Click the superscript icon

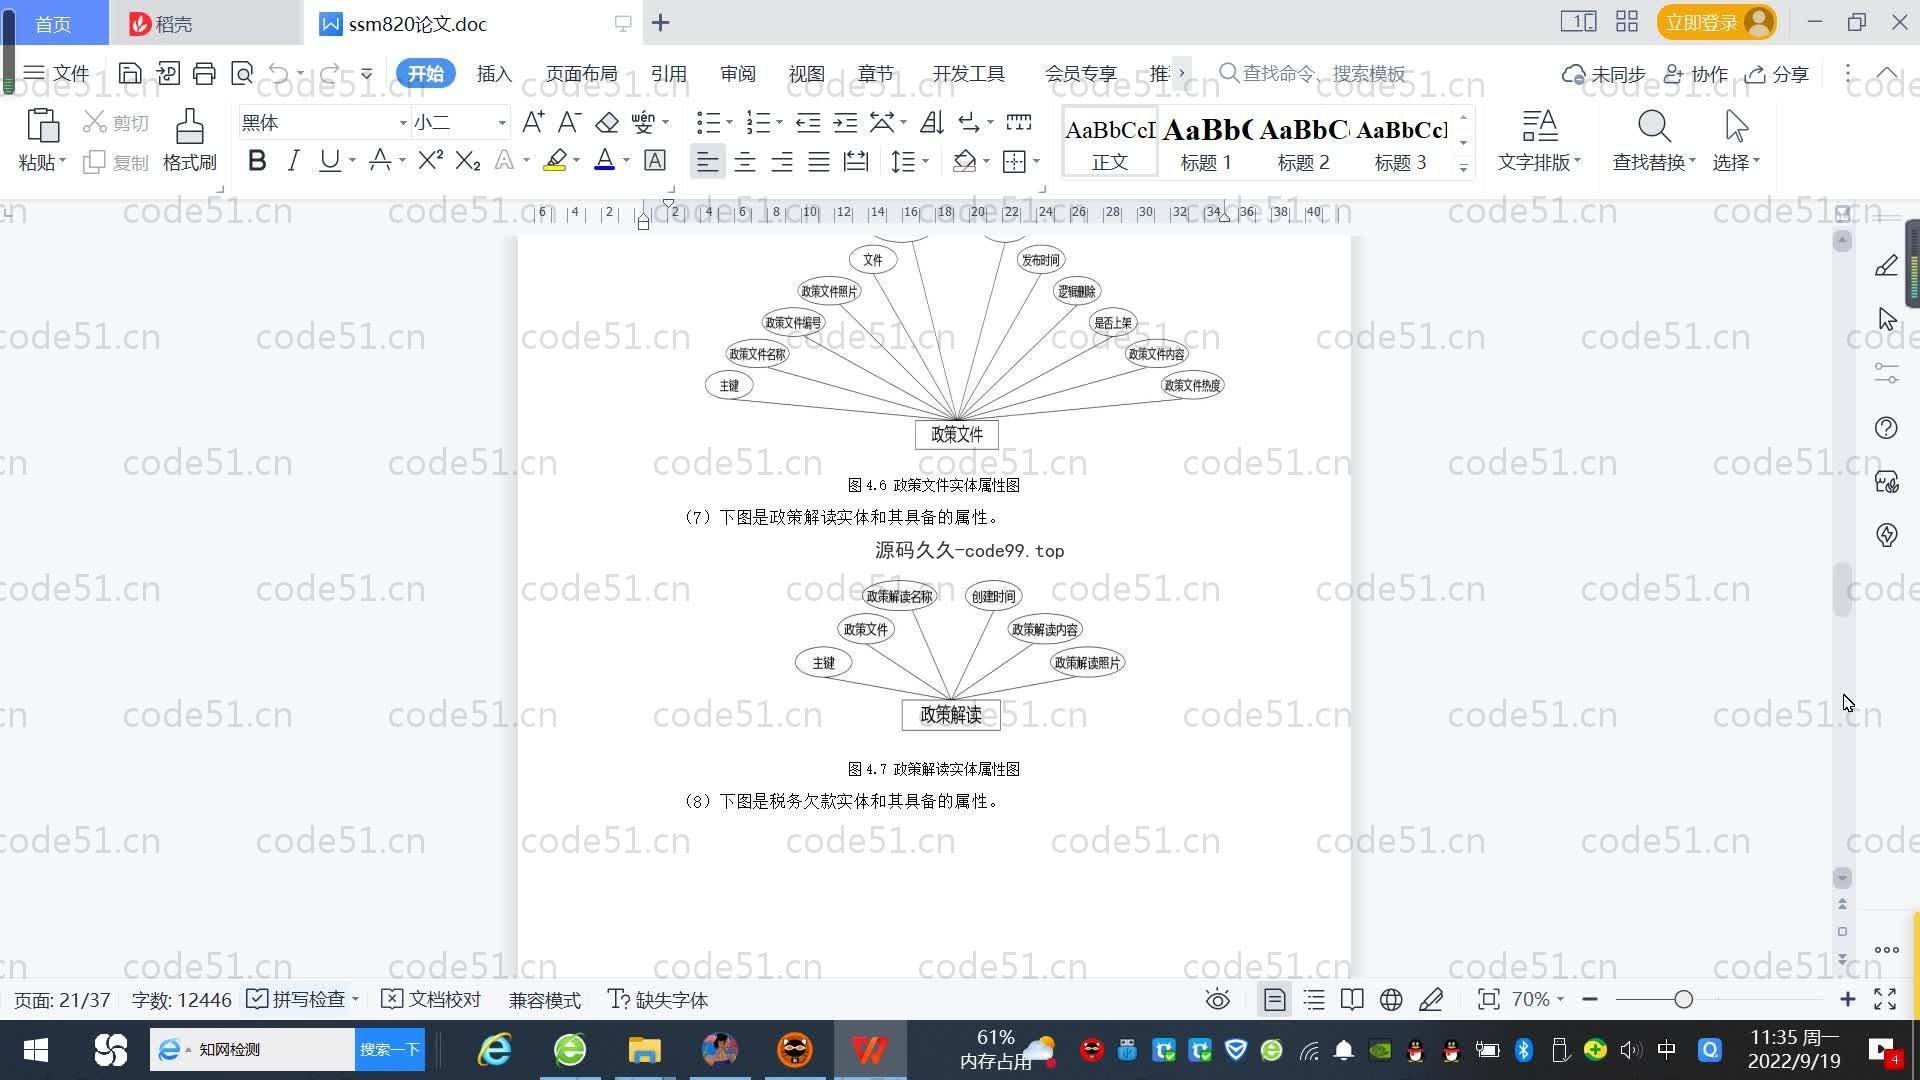click(x=430, y=161)
